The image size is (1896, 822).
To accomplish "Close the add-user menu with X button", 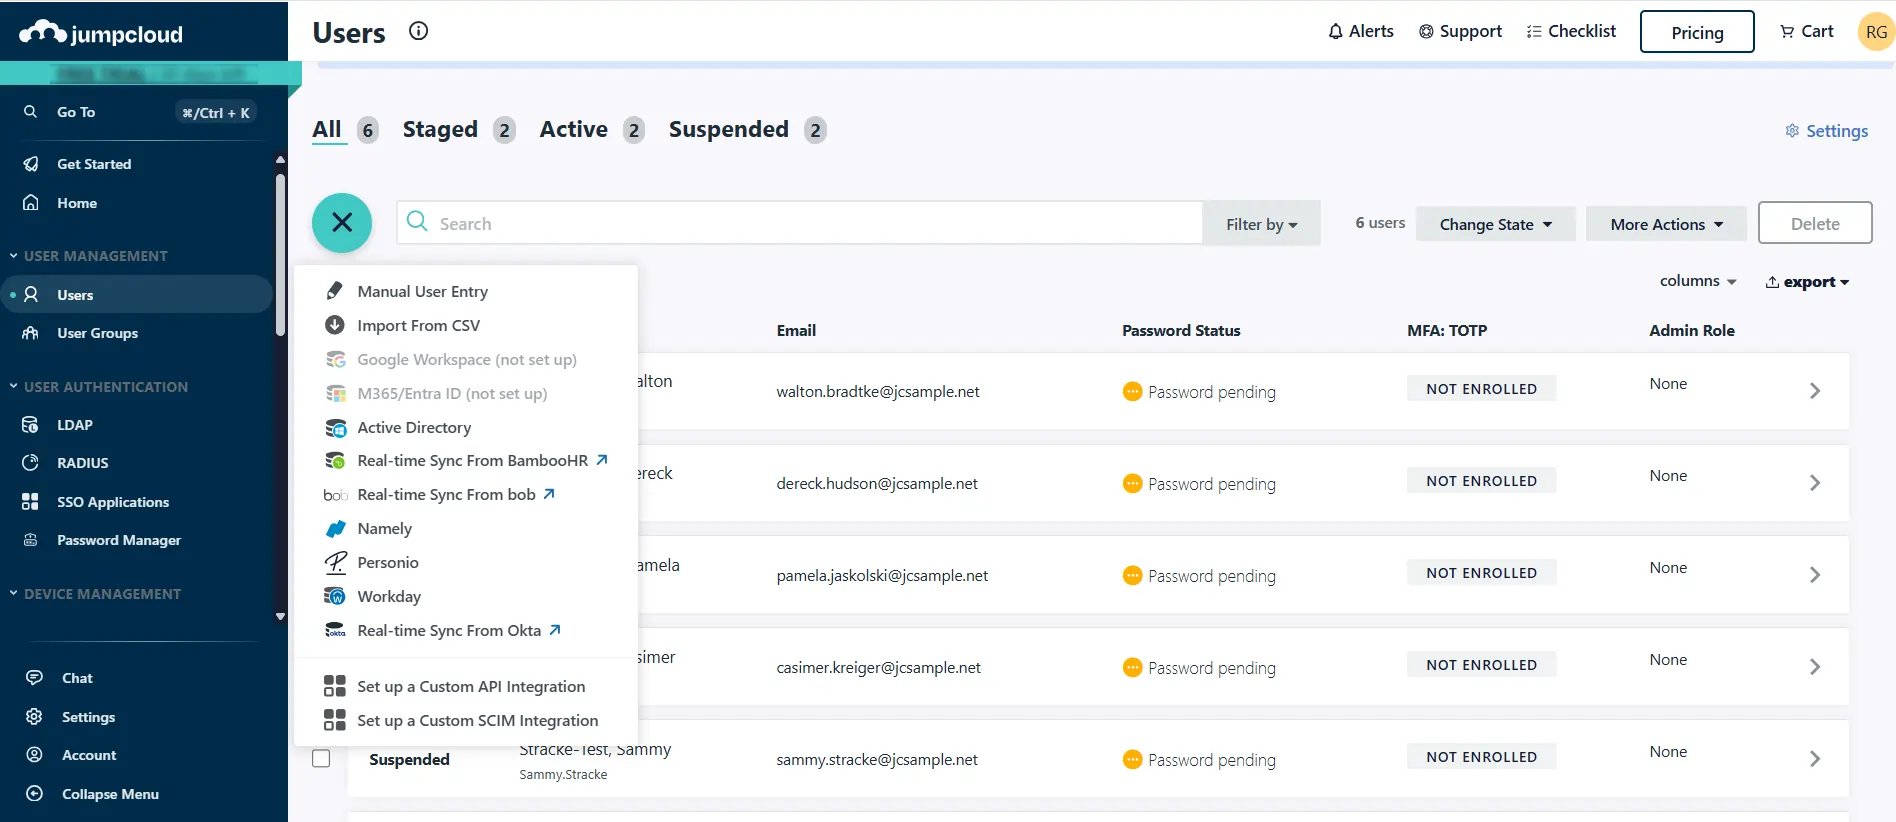I will [342, 223].
